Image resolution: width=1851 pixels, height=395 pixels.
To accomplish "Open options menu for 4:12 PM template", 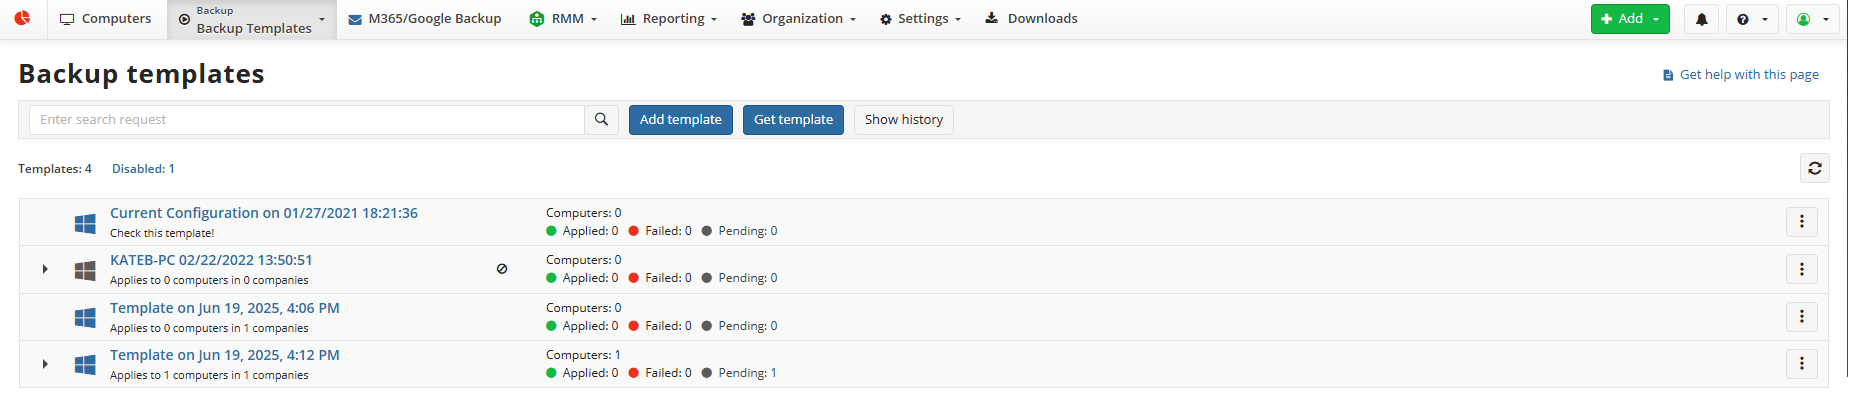I will coord(1801,363).
